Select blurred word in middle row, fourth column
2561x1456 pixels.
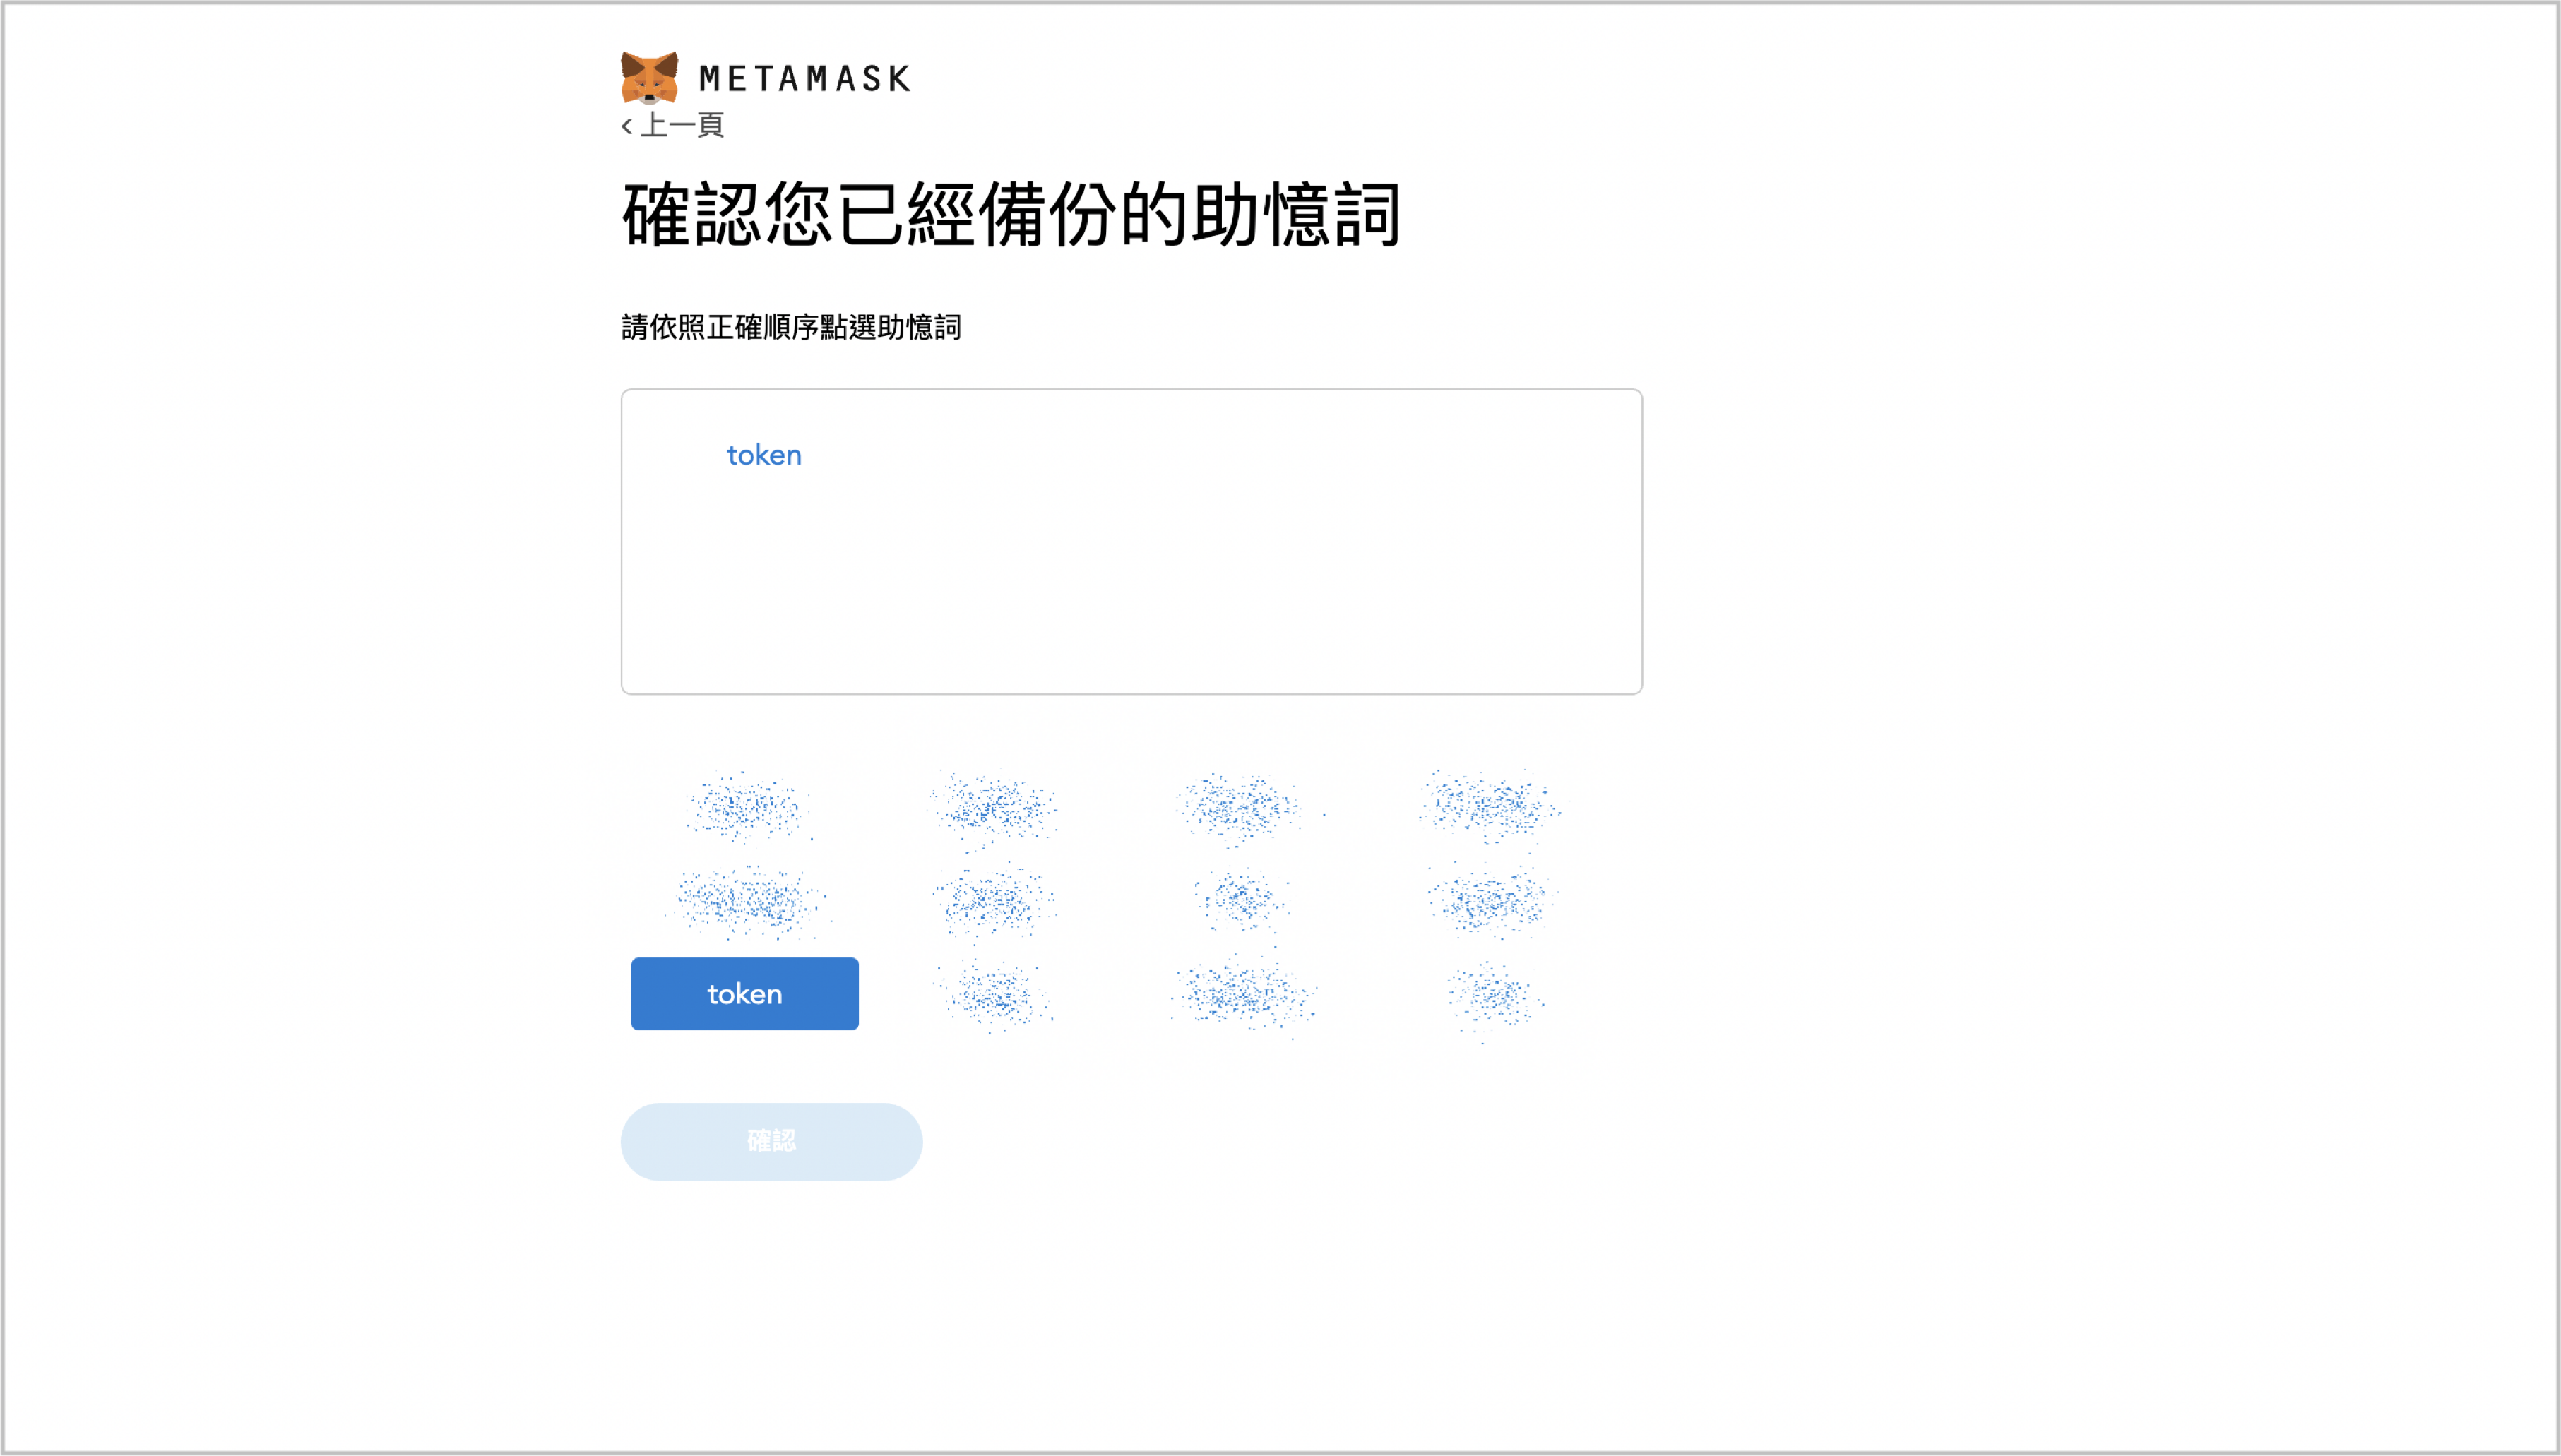pyautogui.click(x=1491, y=901)
